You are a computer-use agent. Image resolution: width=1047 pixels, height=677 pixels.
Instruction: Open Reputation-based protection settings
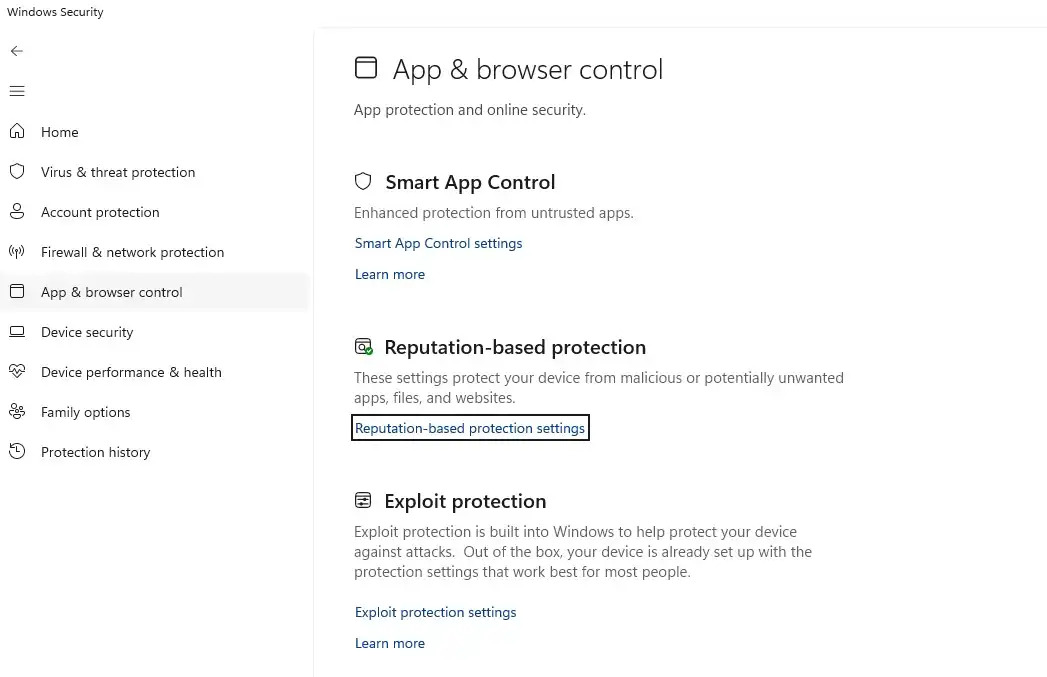point(470,427)
